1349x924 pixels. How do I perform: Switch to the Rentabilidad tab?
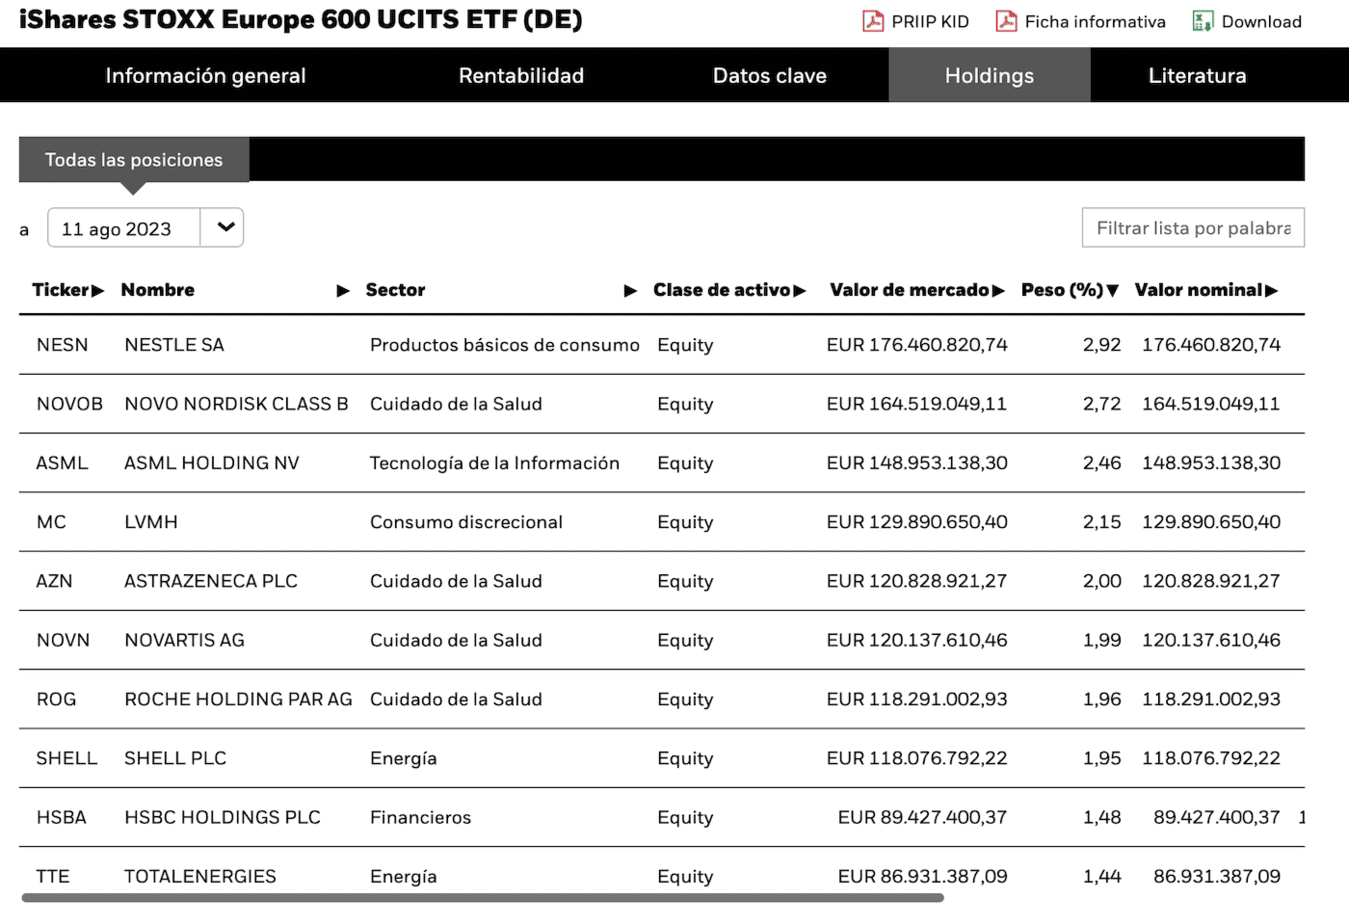tap(521, 76)
